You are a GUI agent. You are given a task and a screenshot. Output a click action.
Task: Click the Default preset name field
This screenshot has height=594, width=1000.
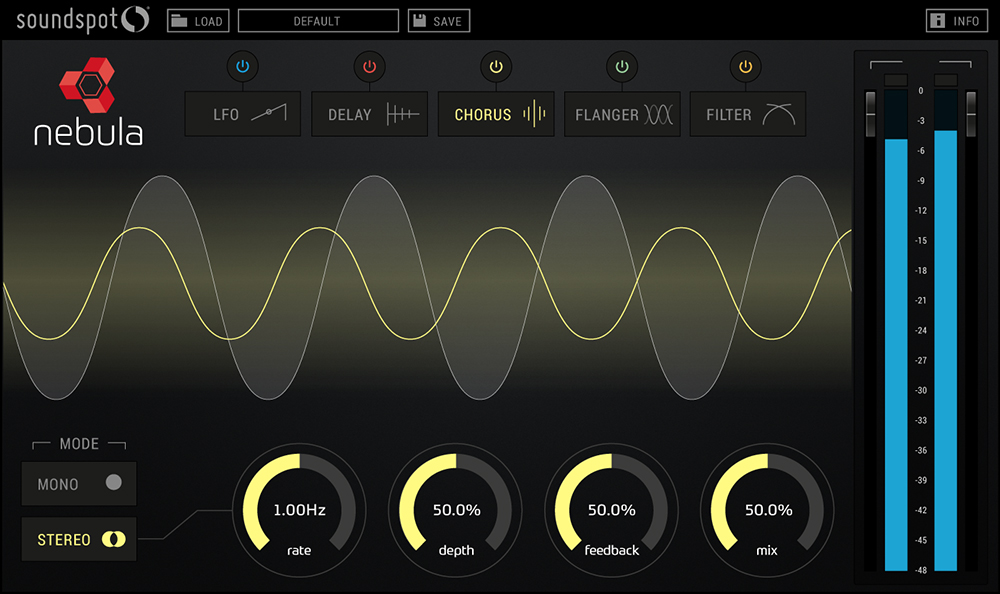tap(318, 21)
